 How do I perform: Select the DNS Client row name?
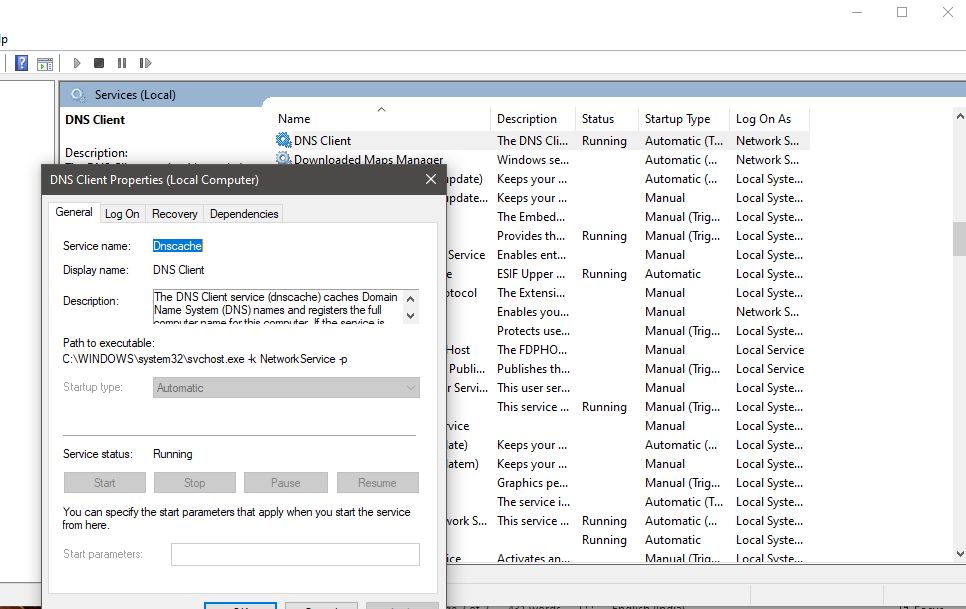(x=322, y=140)
